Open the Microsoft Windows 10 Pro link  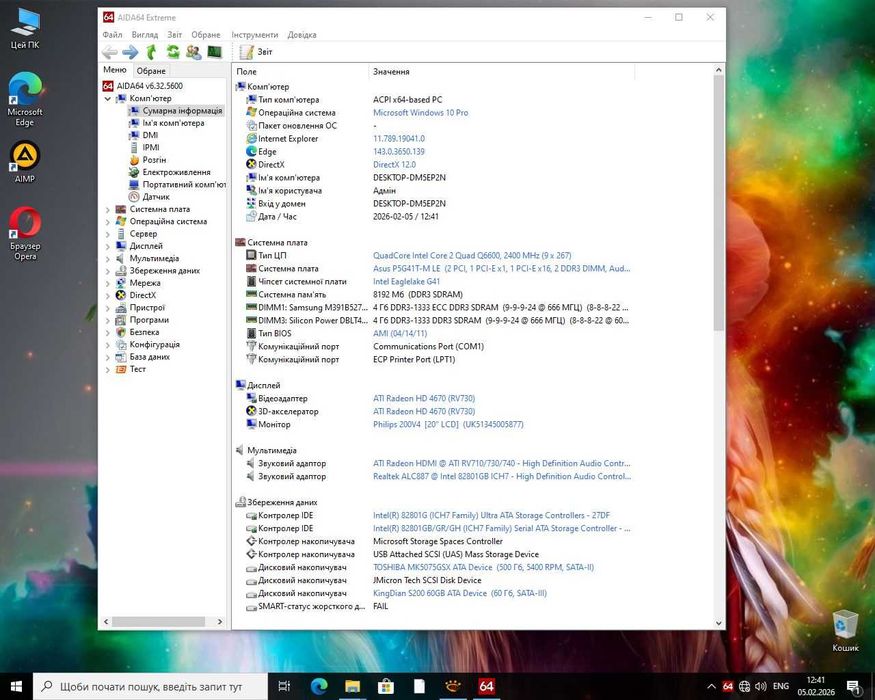421,113
